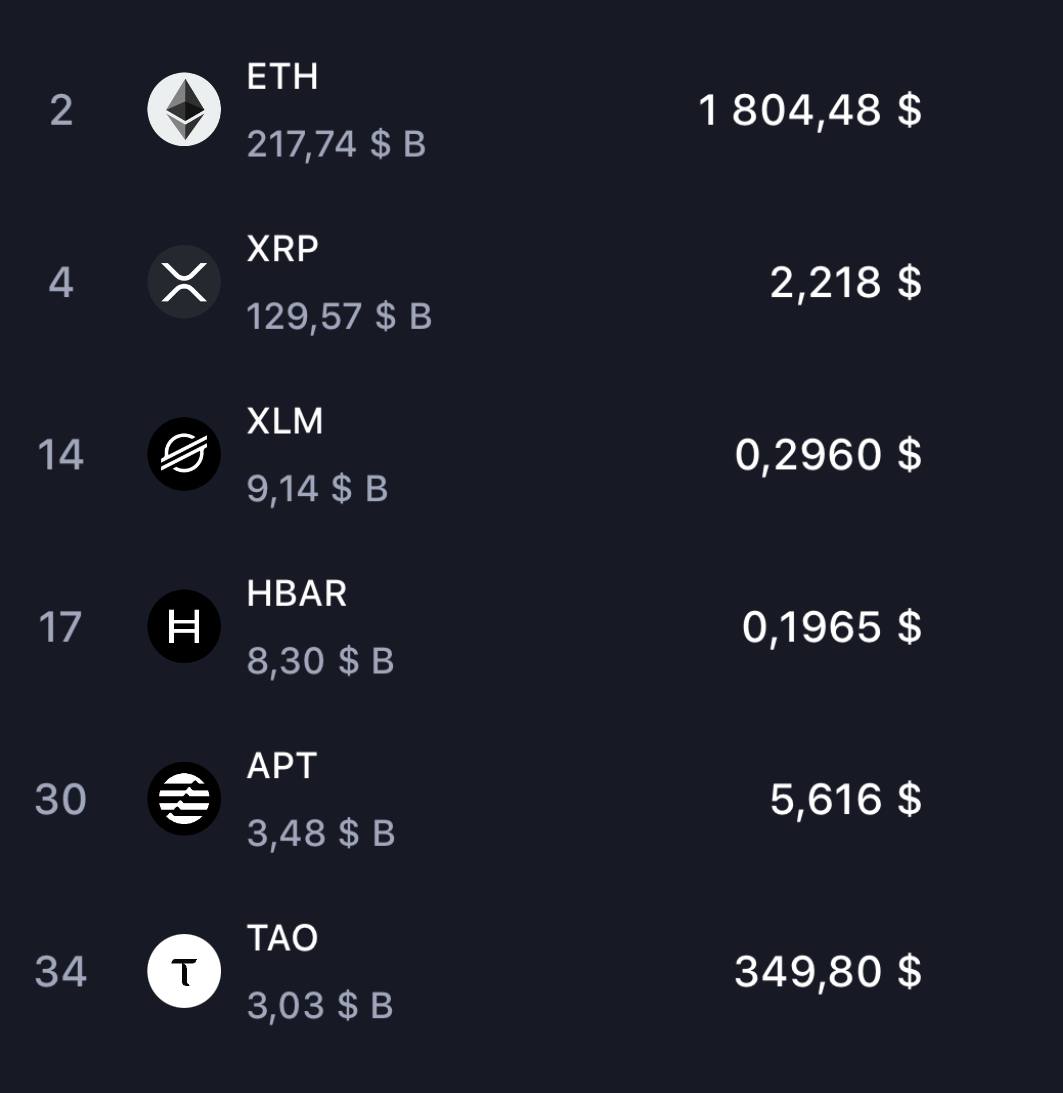The width and height of the screenshot is (1063, 1093).
Task: Click the XLM price 0,2960 $
Action: coord(828,454)
